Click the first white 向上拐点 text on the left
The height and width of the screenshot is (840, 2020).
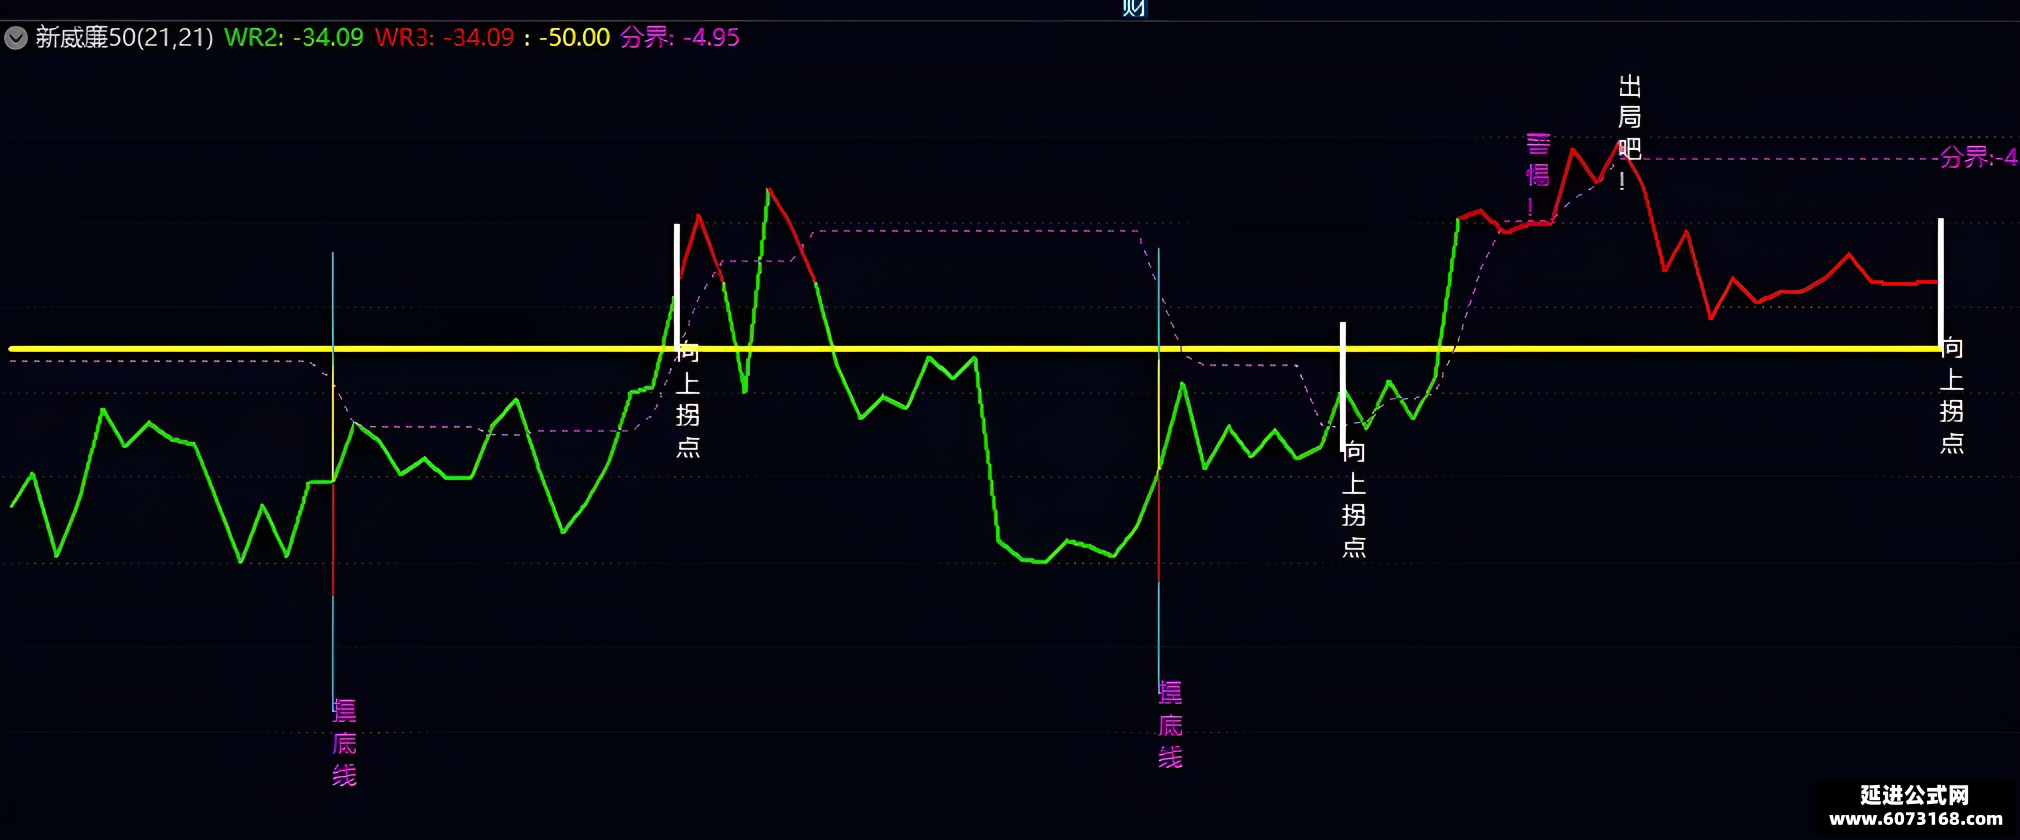click(x=688, y=399)
